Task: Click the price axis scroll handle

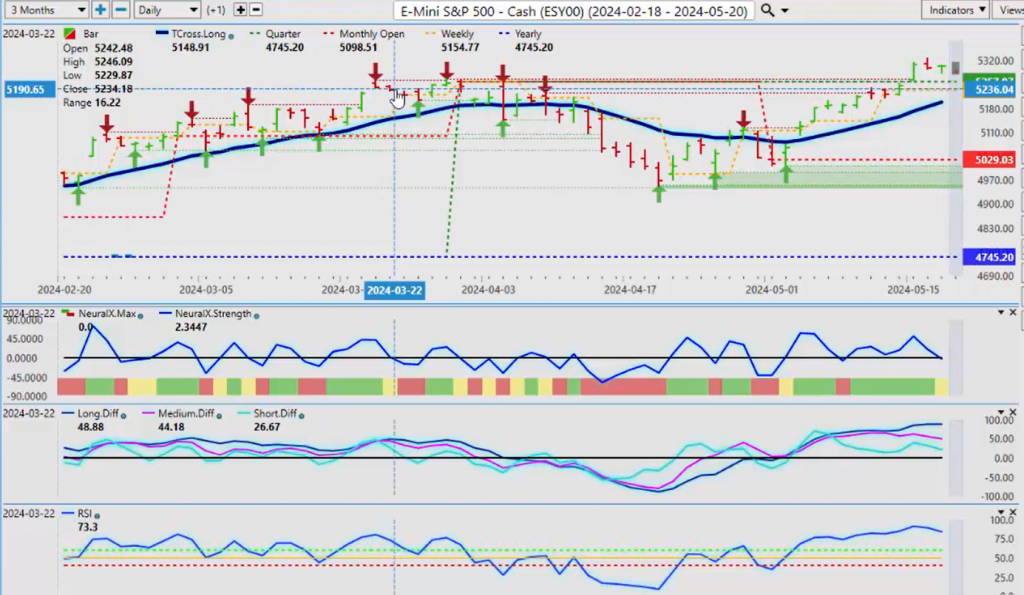Action: [x=957, y=67]
